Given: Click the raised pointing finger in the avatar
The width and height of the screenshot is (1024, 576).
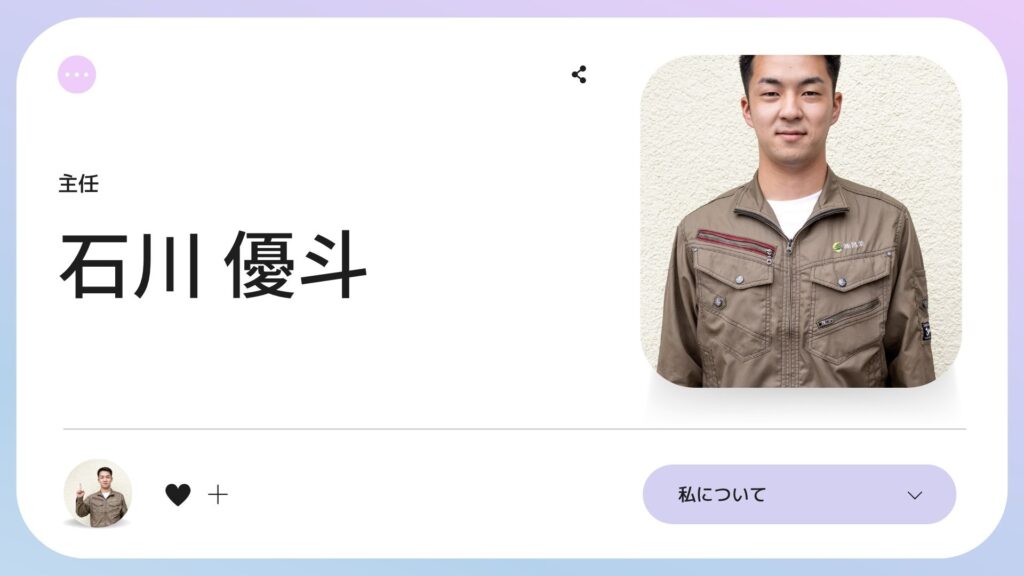Looking at the screenshot, I should 80,490.
